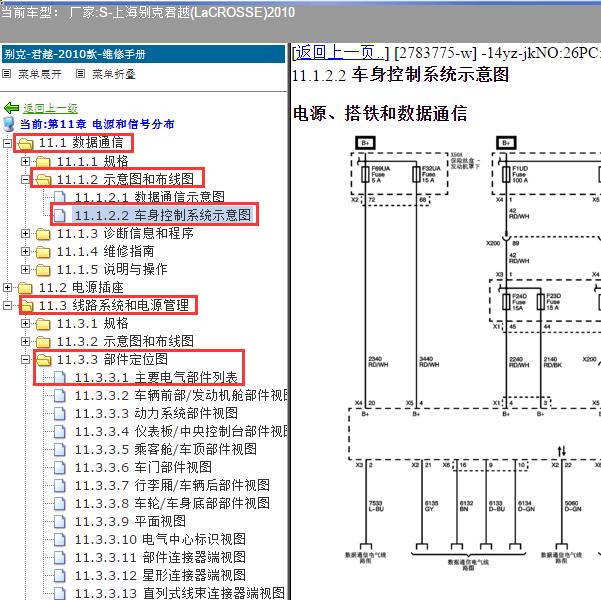The image size is (601, 600).
Task: Click page icon of 11.3.3.6 车门部件视图
Action: 60,468
